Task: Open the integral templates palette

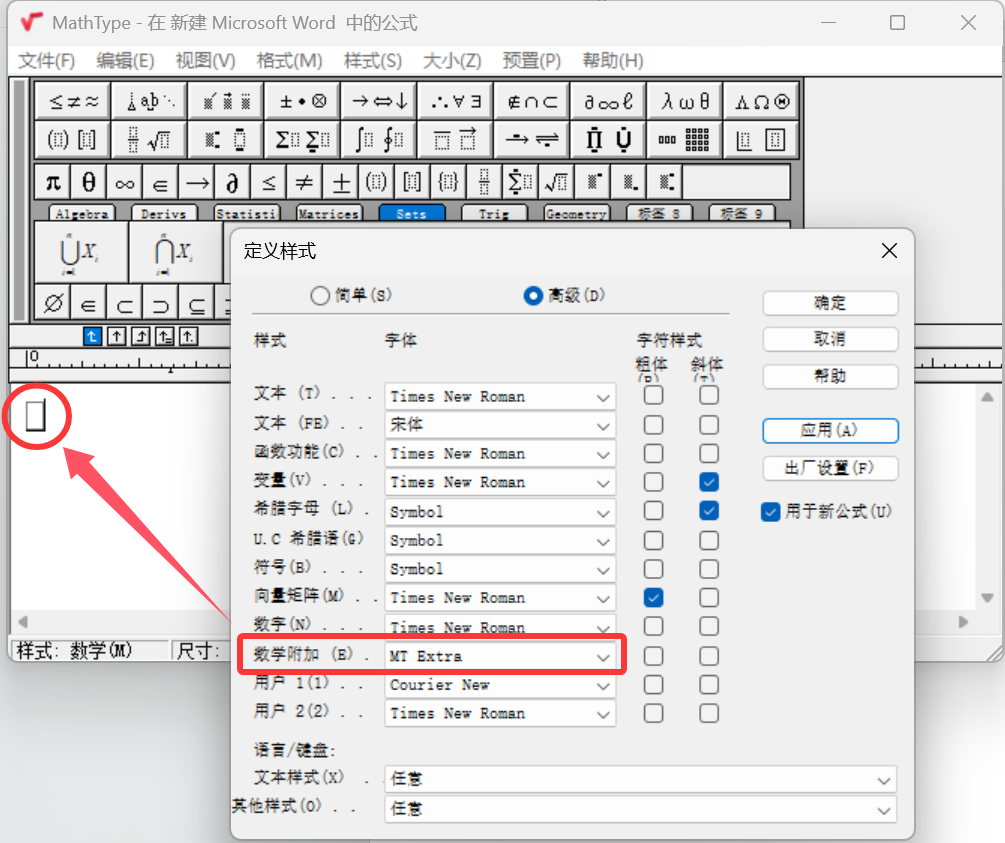Action: (379, 139)
